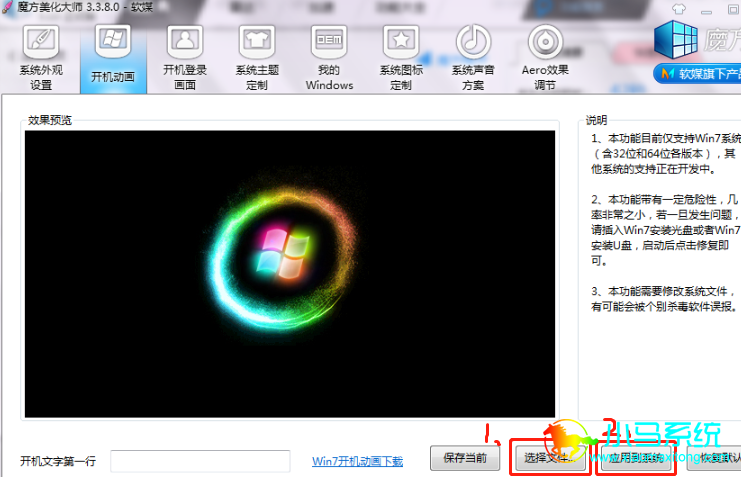Image resolution: width=741 pixels, height=477 pixels.
Task: Minimize the 魔方美化大师 window
Action: point(707,10)
